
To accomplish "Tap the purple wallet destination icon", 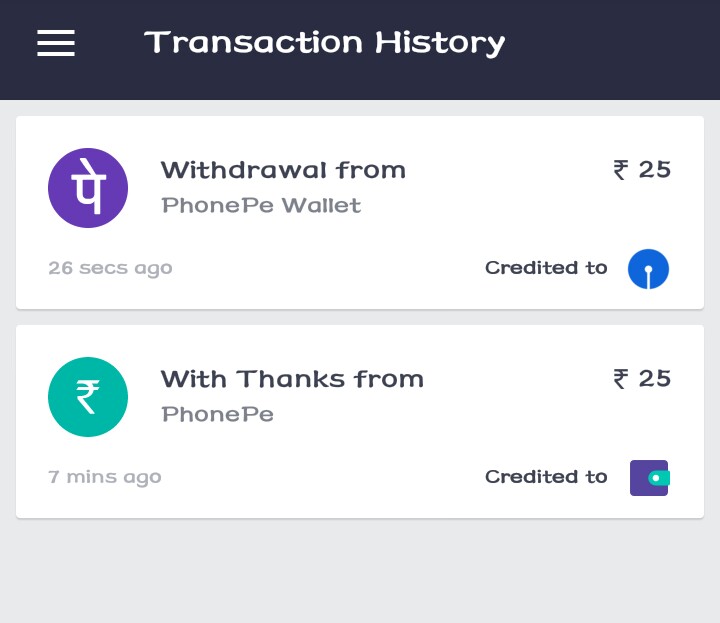I will (649, 478).
